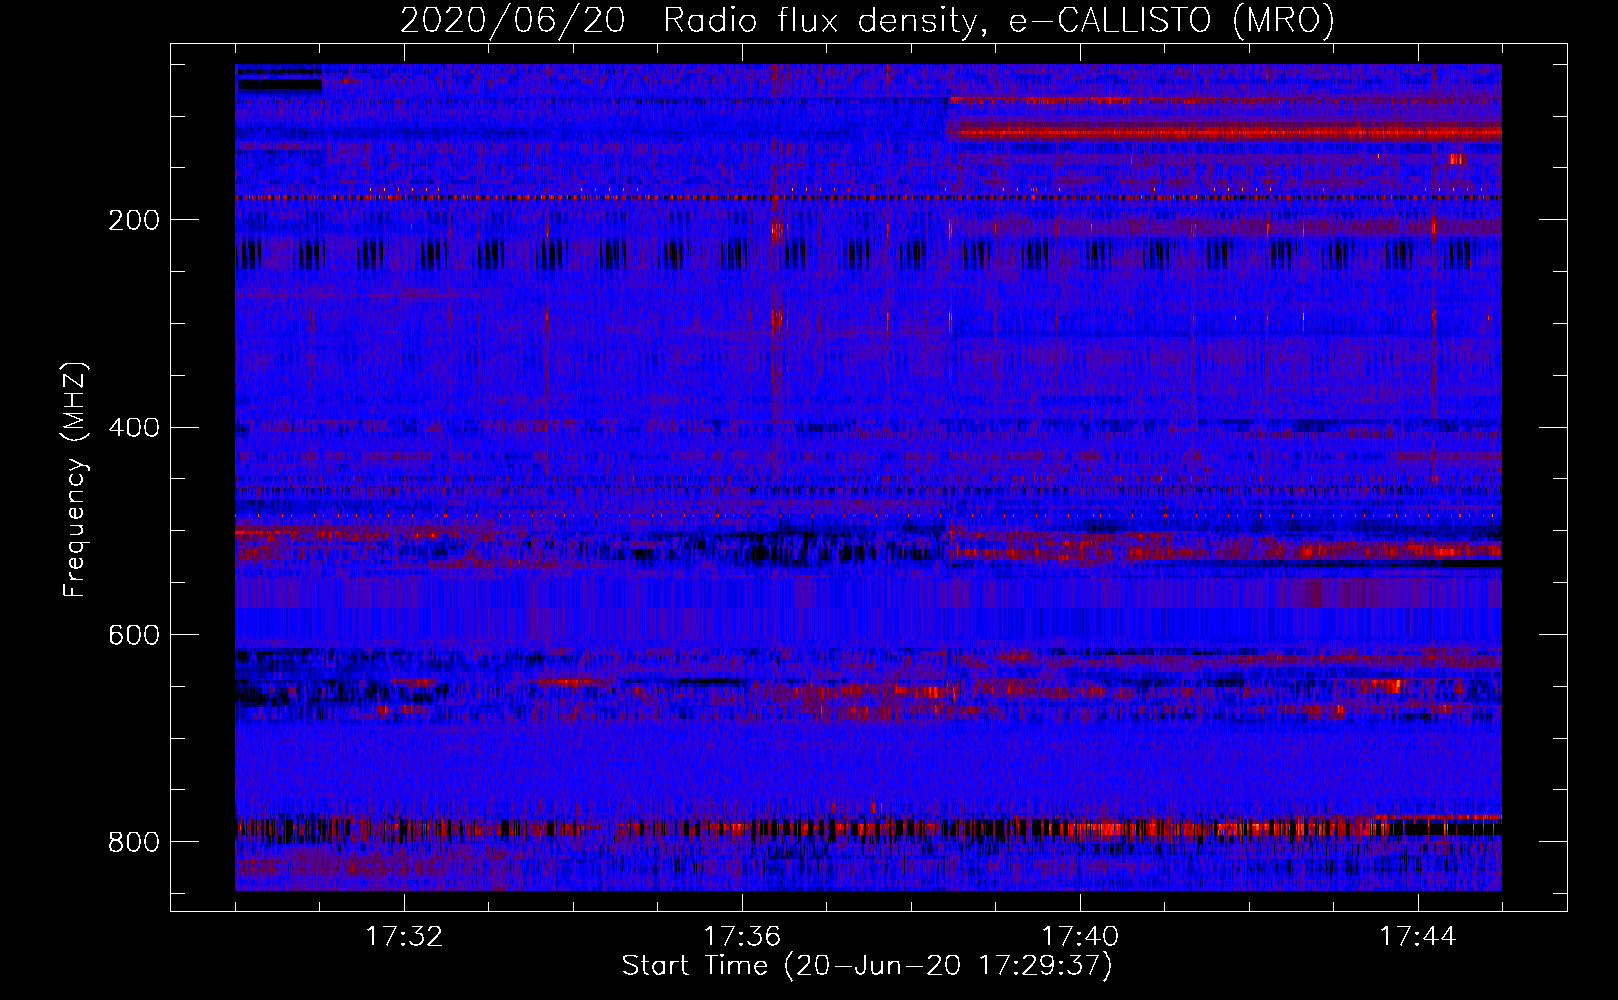The width and height of the screenshot is (1618, 1000).
Task: Click the 17:32 time tick label
Action: coord(404,936)
